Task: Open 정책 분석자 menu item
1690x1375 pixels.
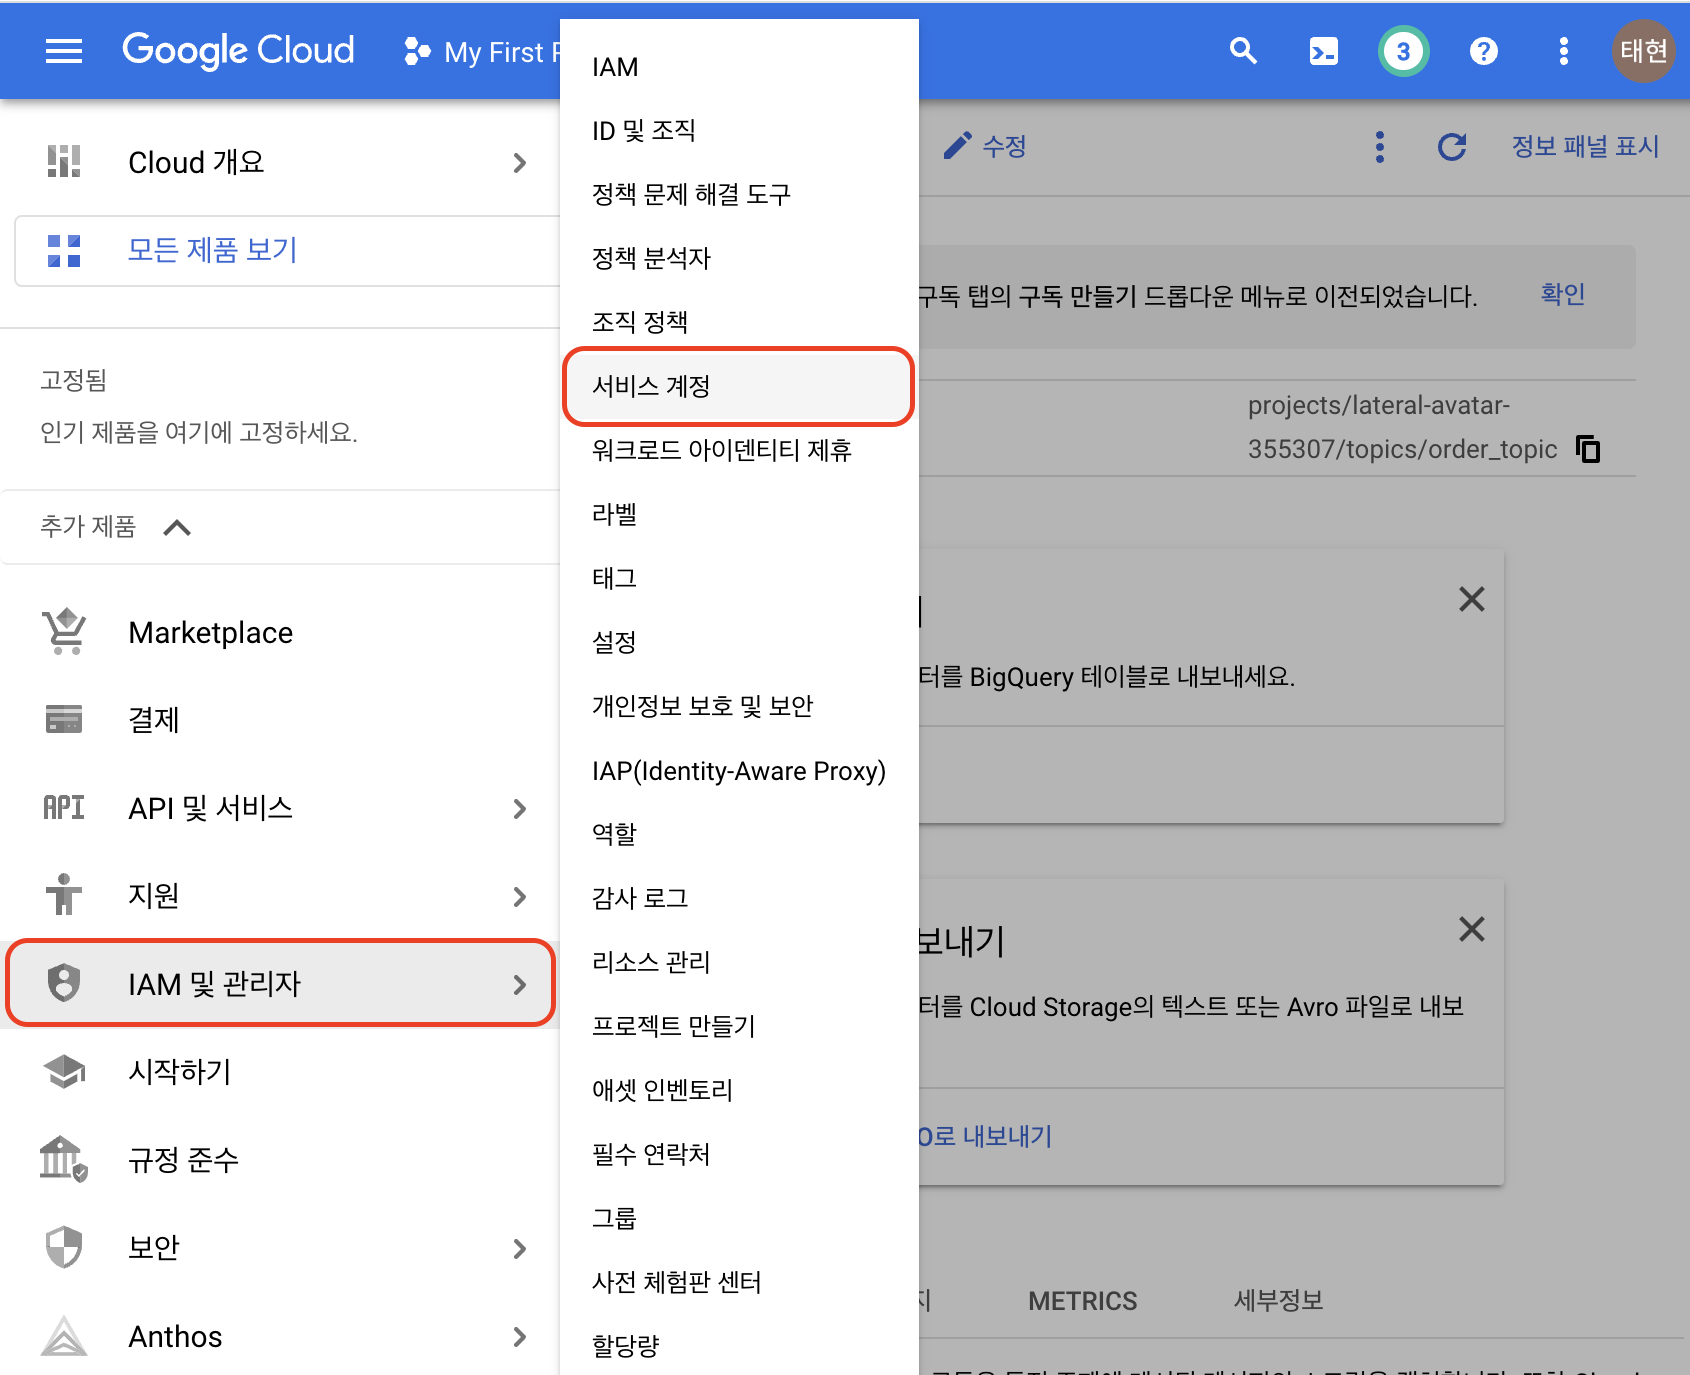Action: coord(739,258)
